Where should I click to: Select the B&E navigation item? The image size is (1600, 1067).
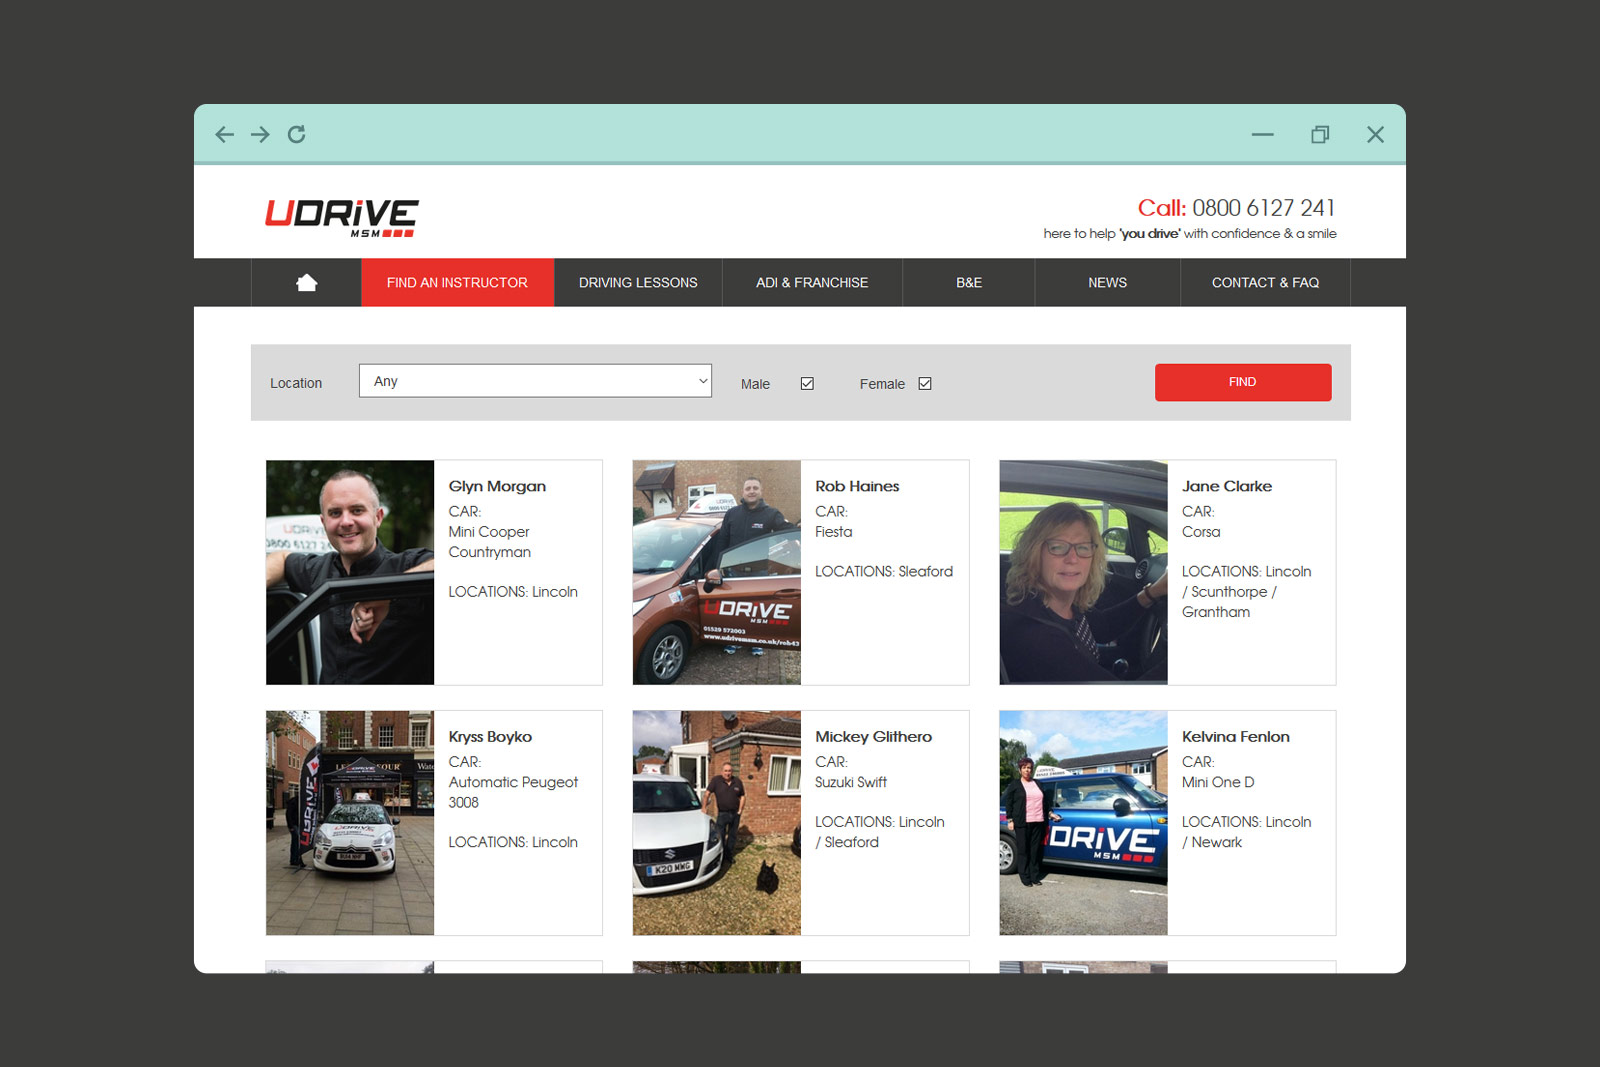(x=968, y=282)
